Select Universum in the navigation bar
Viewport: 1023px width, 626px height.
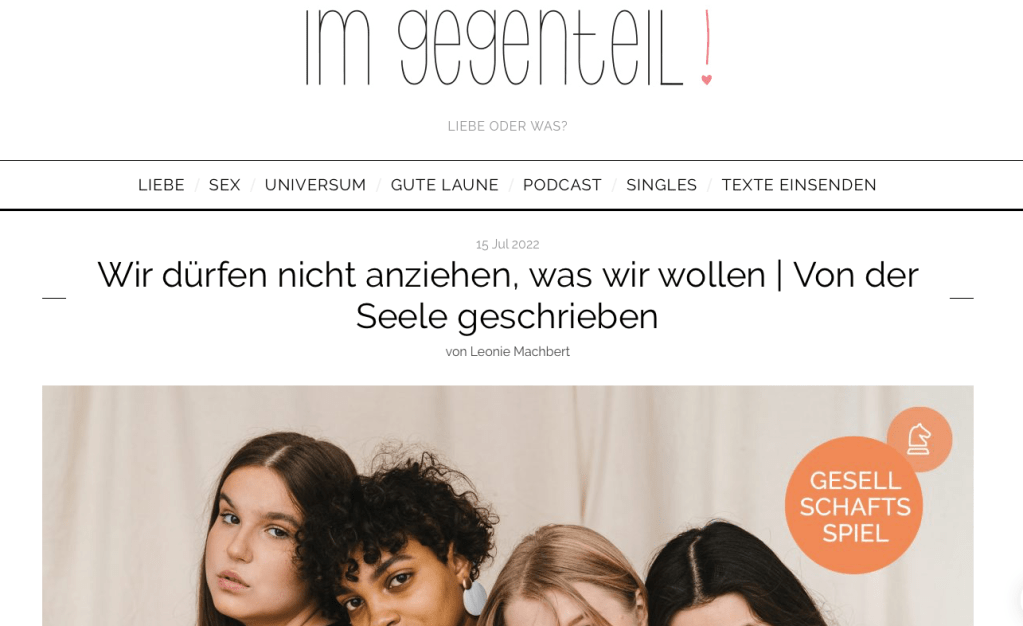(x=315, y=185)
